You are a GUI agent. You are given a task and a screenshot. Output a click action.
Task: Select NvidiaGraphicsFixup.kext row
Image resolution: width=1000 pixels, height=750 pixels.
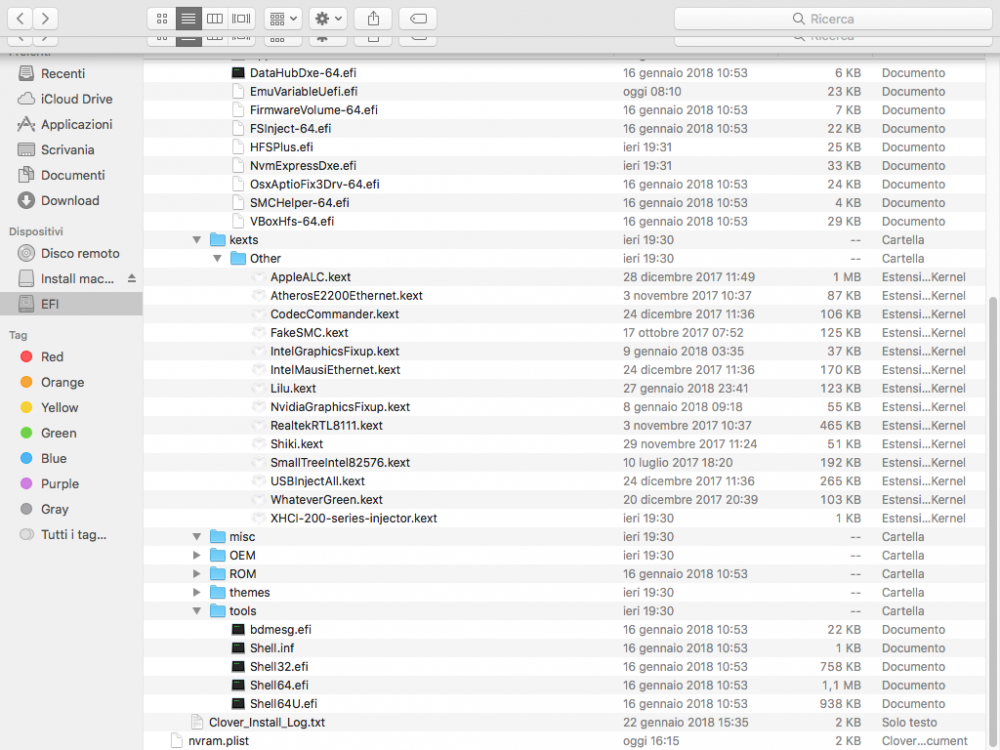click(564, 407)
